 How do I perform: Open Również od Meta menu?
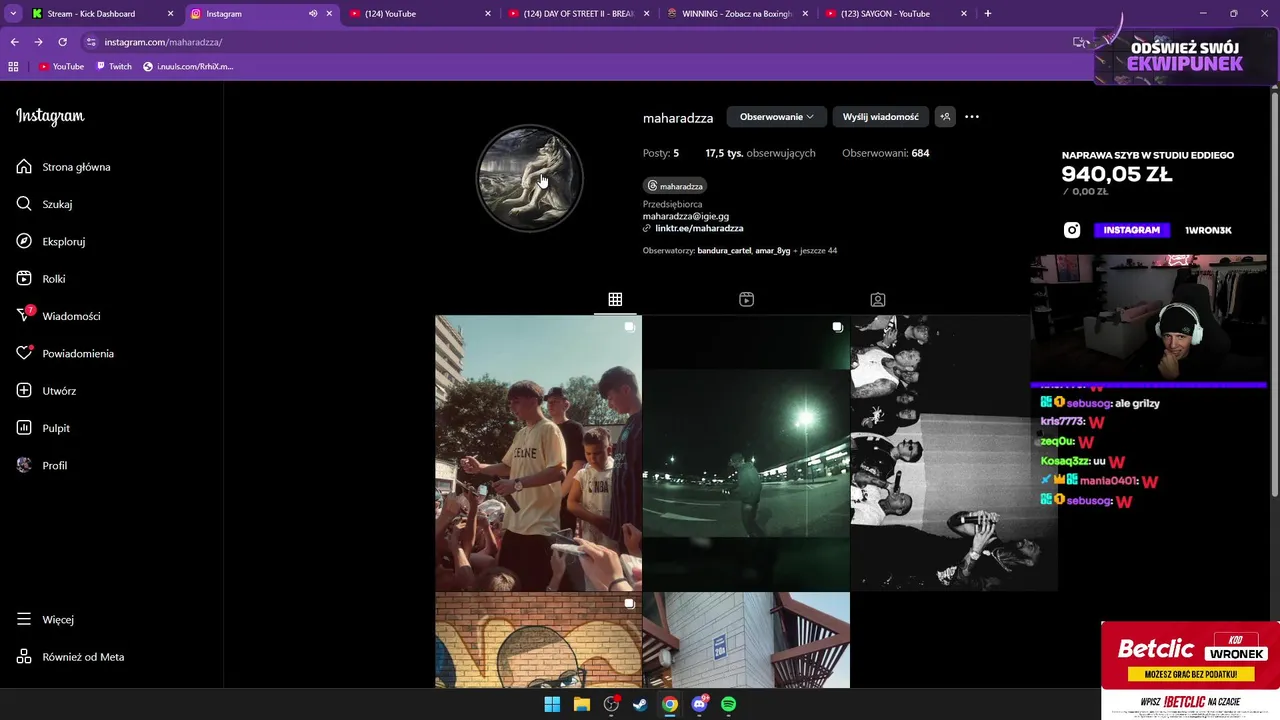71,657
